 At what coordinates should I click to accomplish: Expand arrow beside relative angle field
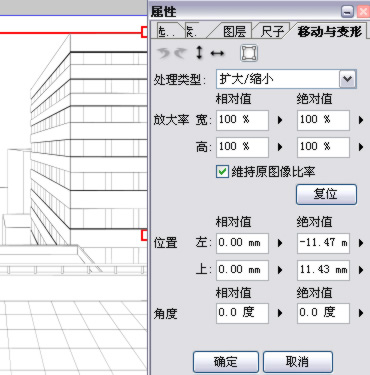(x=280, y=313)
